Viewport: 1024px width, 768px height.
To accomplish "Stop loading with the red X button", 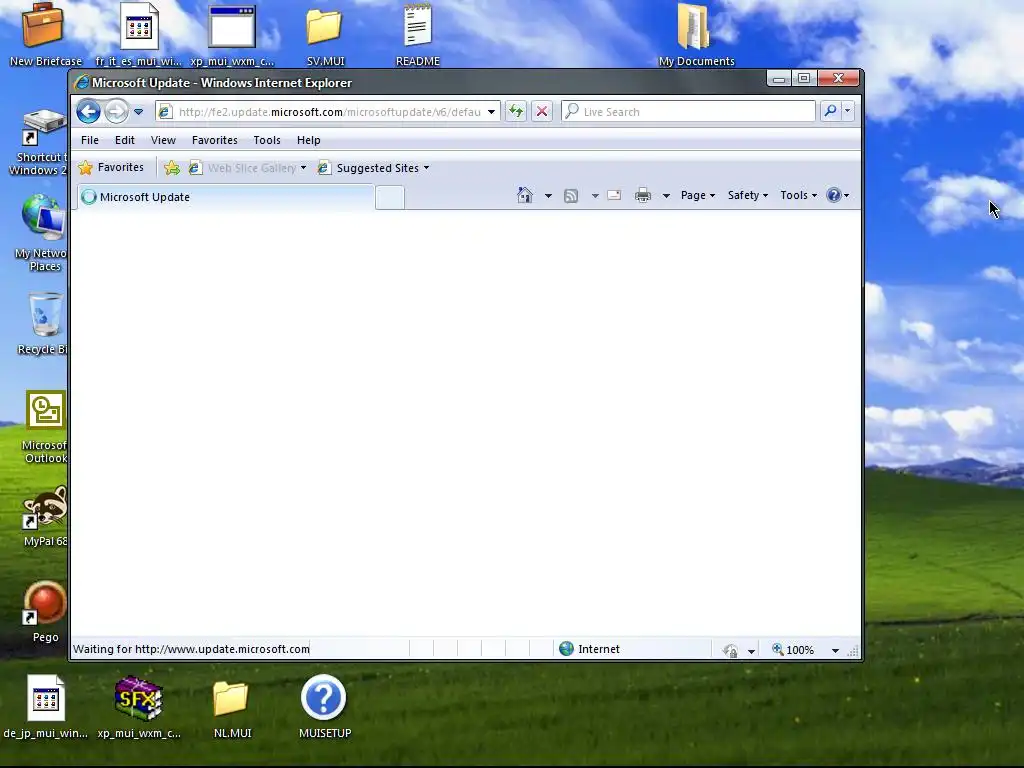I will tap(541, 111).
